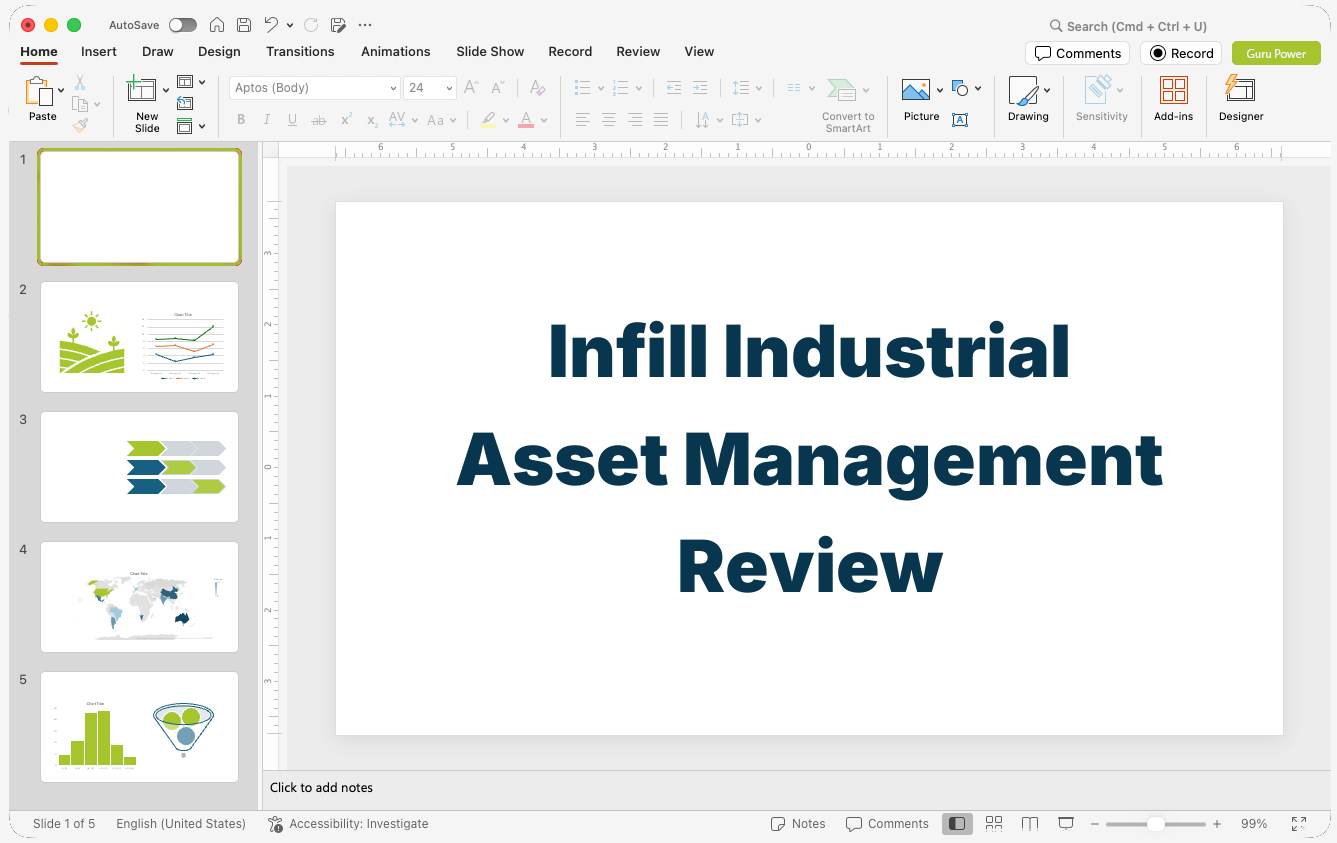Click the Picture icon
Viewport: 1337px width, 843px height.
pyautogui.click(x=916, y=91)
